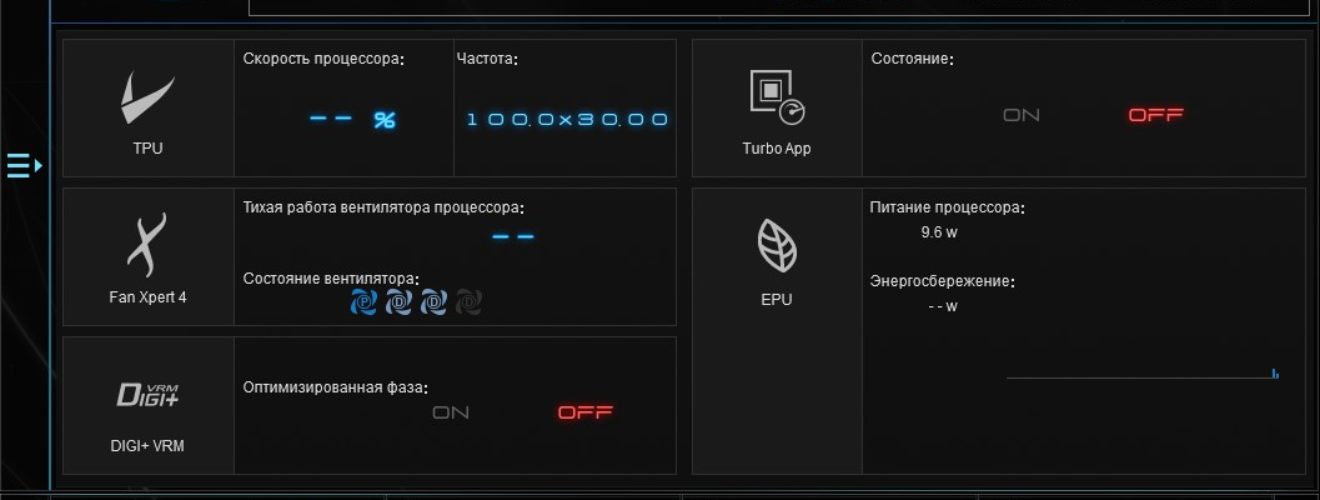Image resolution: width=1320 pixels, height=500 pixels.
Task: Click the 100.0x30.00 frequency readout
Action: (x=567, y=119)
